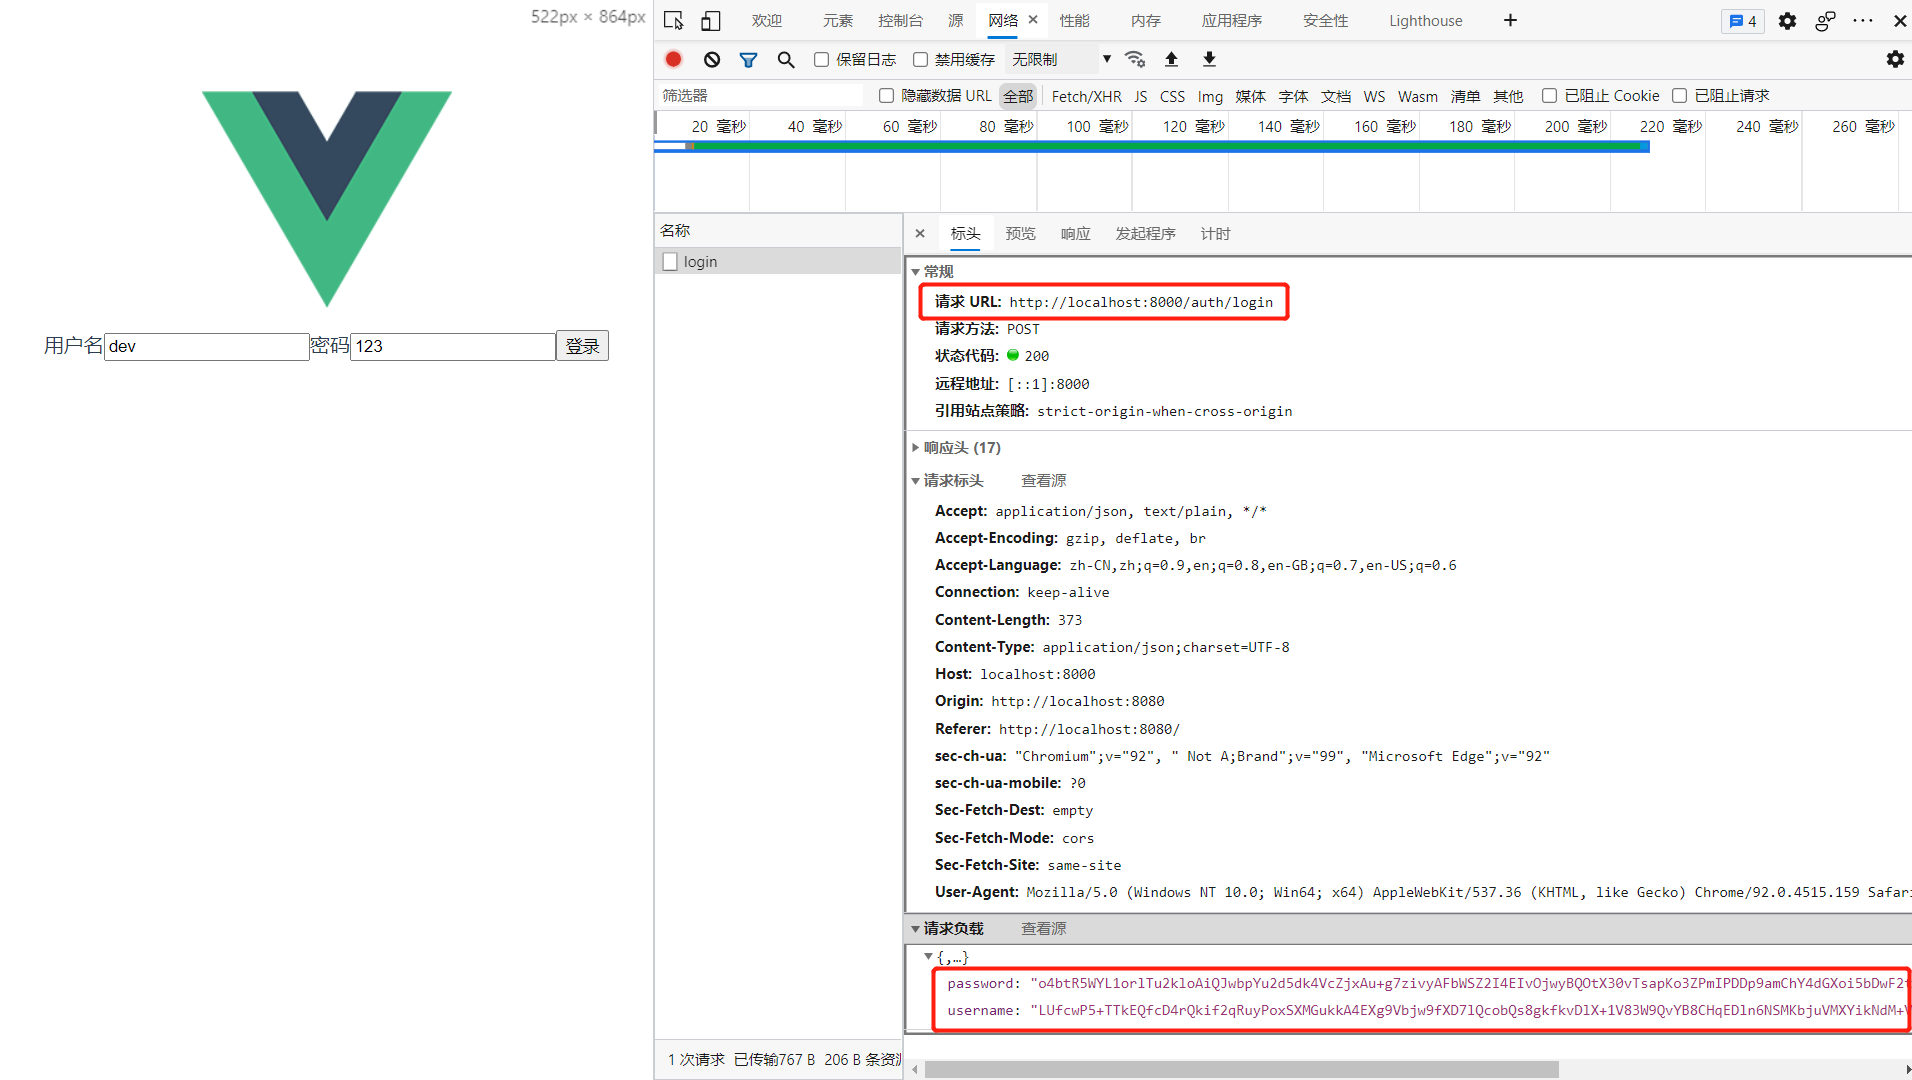Expand the 响应头 (17) section
Image resolution: width=1912 pixels, height=1080 pixels.
(x=915, y=447)
